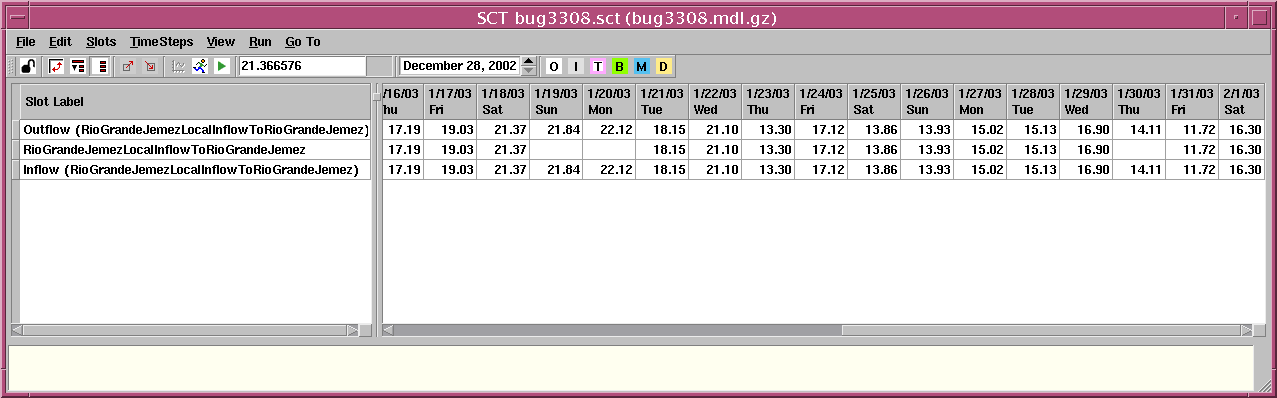Click the data table scrollbar right arrow
Viewport: 1277px width, 398px height.
[x=1246, y=329]
